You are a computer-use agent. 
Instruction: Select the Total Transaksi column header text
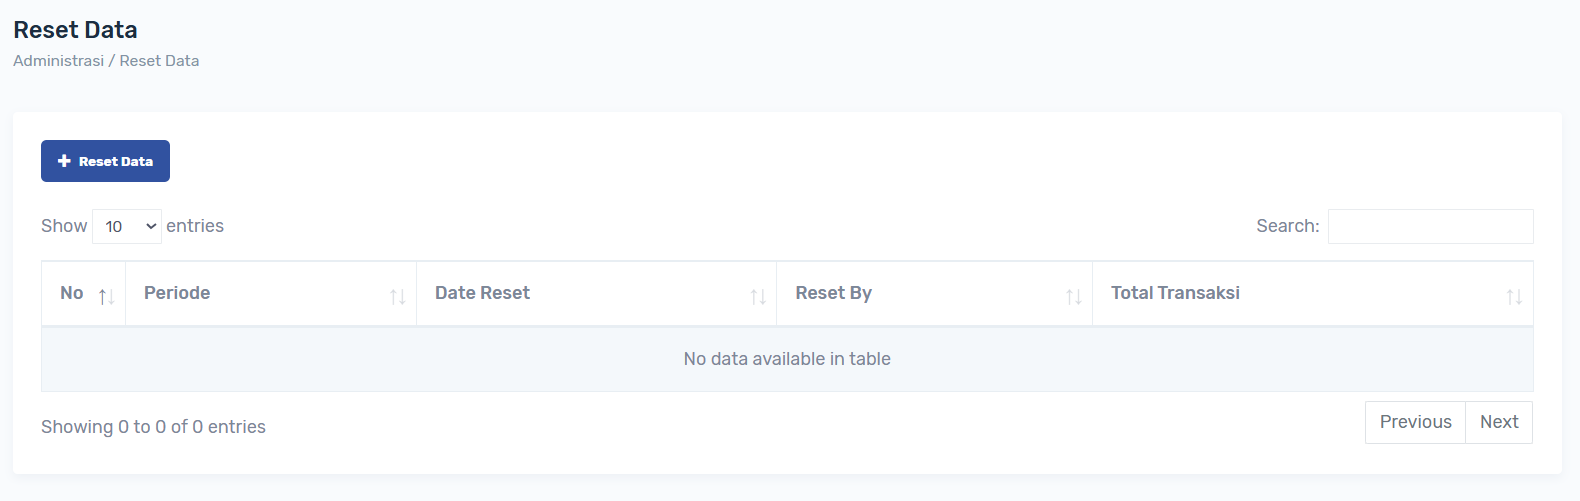(1175, 293)
